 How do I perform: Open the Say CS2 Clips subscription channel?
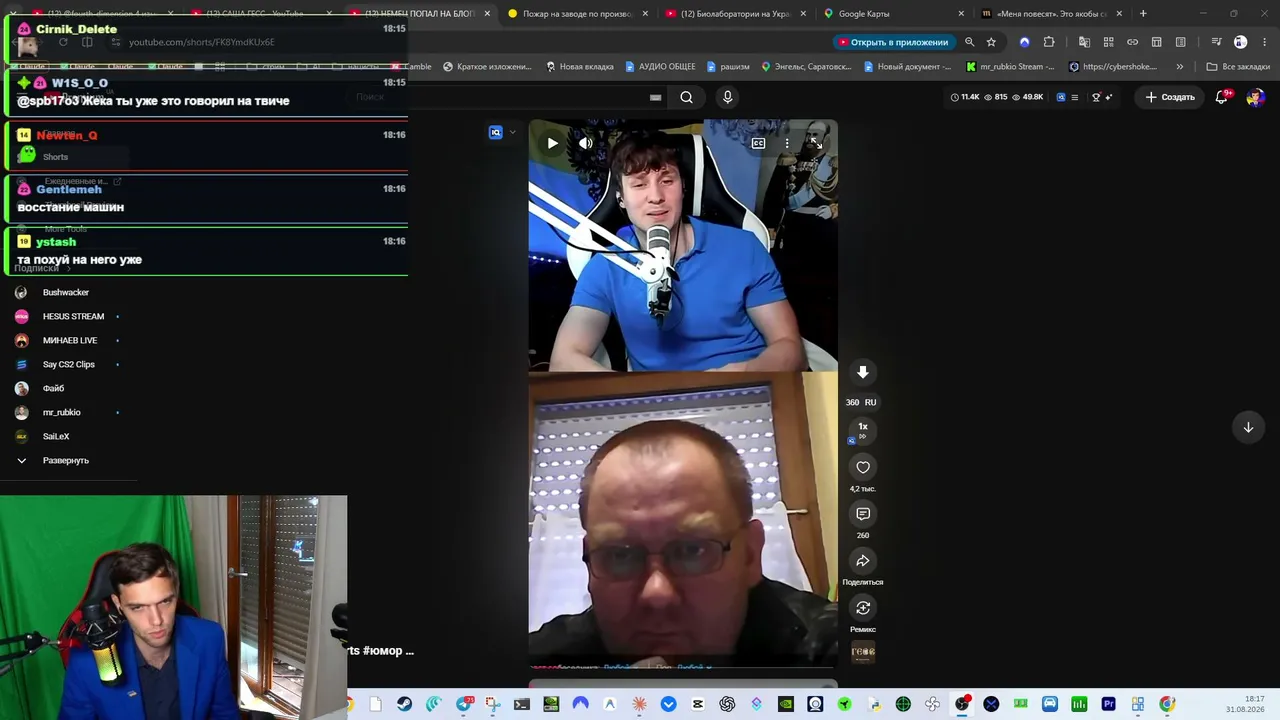click(68, 364)
